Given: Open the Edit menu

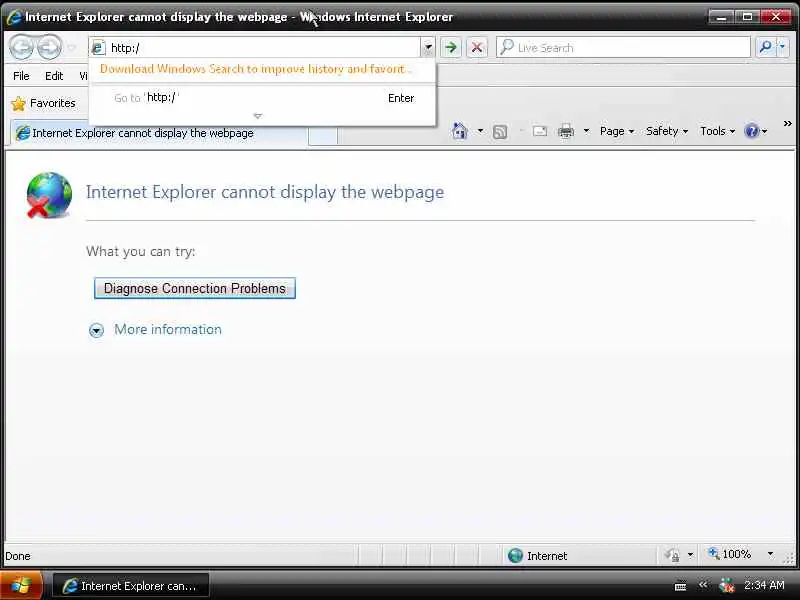Looking at the screenshot, I should pyautogui.click(x=54, y=76).
